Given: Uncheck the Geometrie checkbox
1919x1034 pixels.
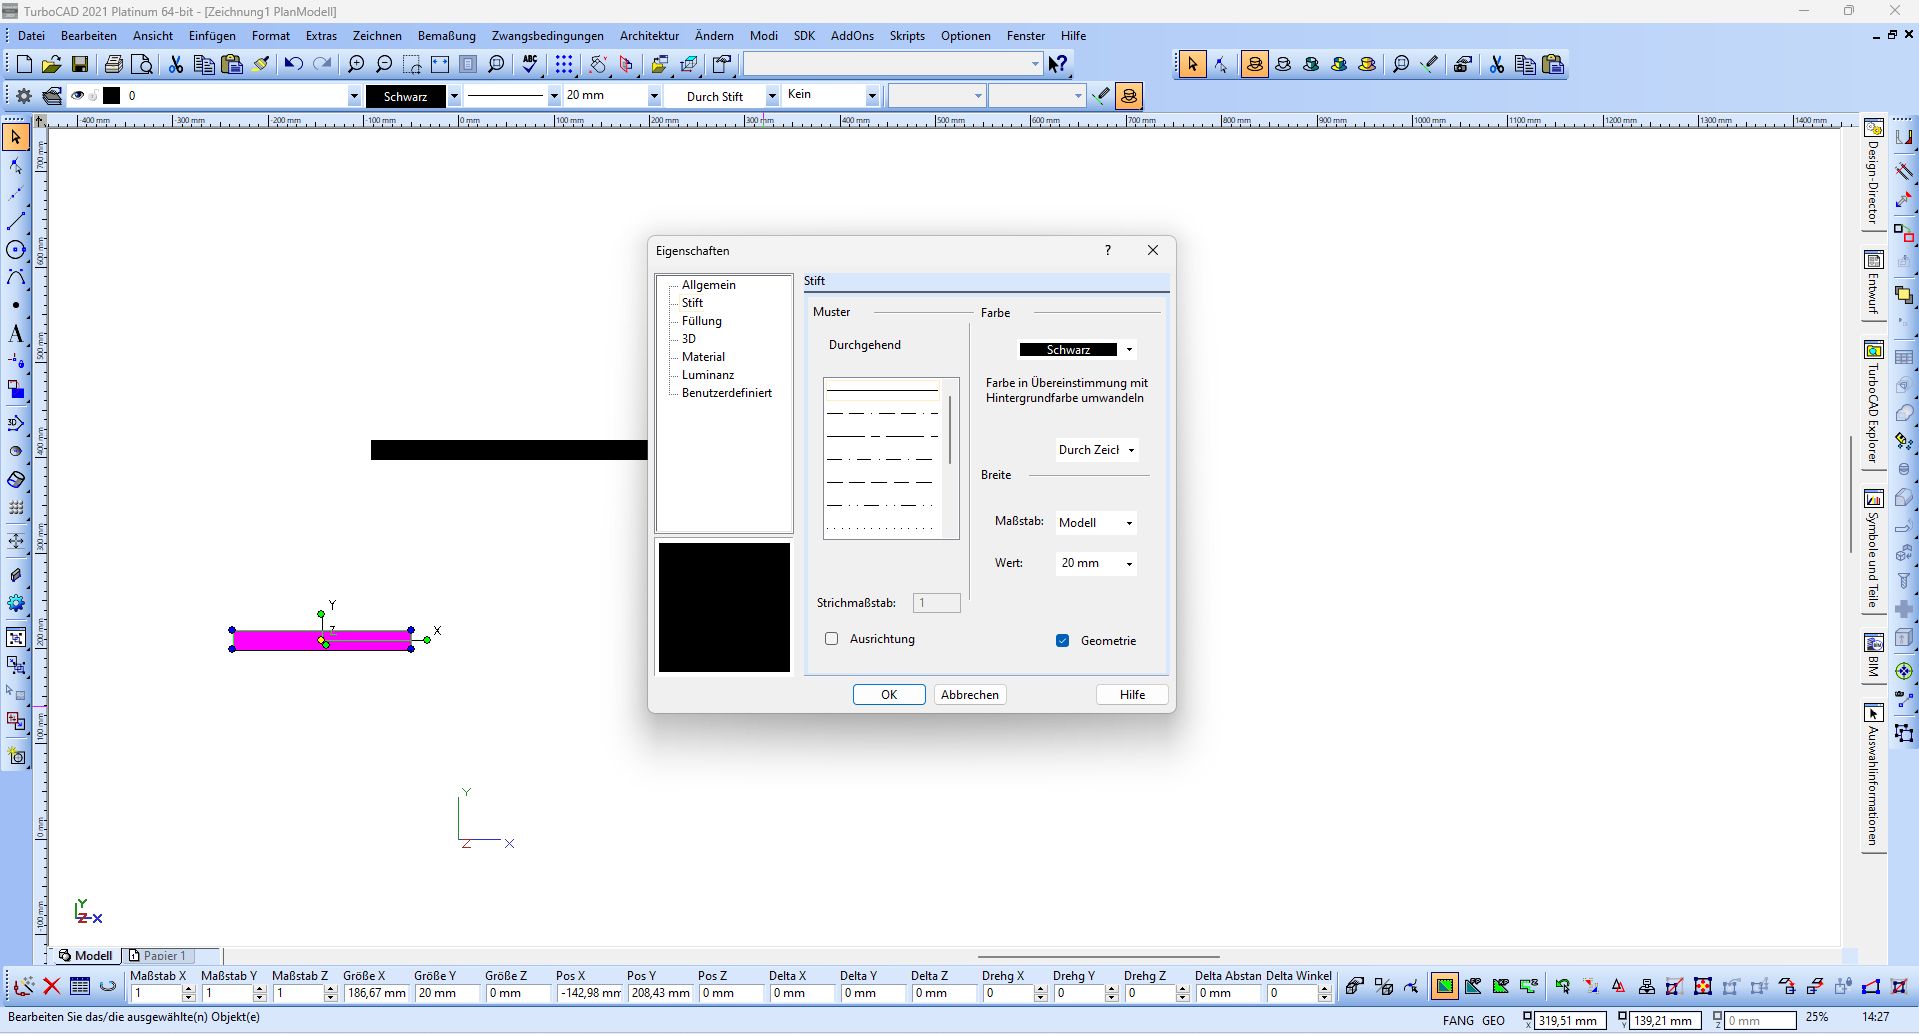Looking at the screenshot, I should click(x=1063, y=641).
